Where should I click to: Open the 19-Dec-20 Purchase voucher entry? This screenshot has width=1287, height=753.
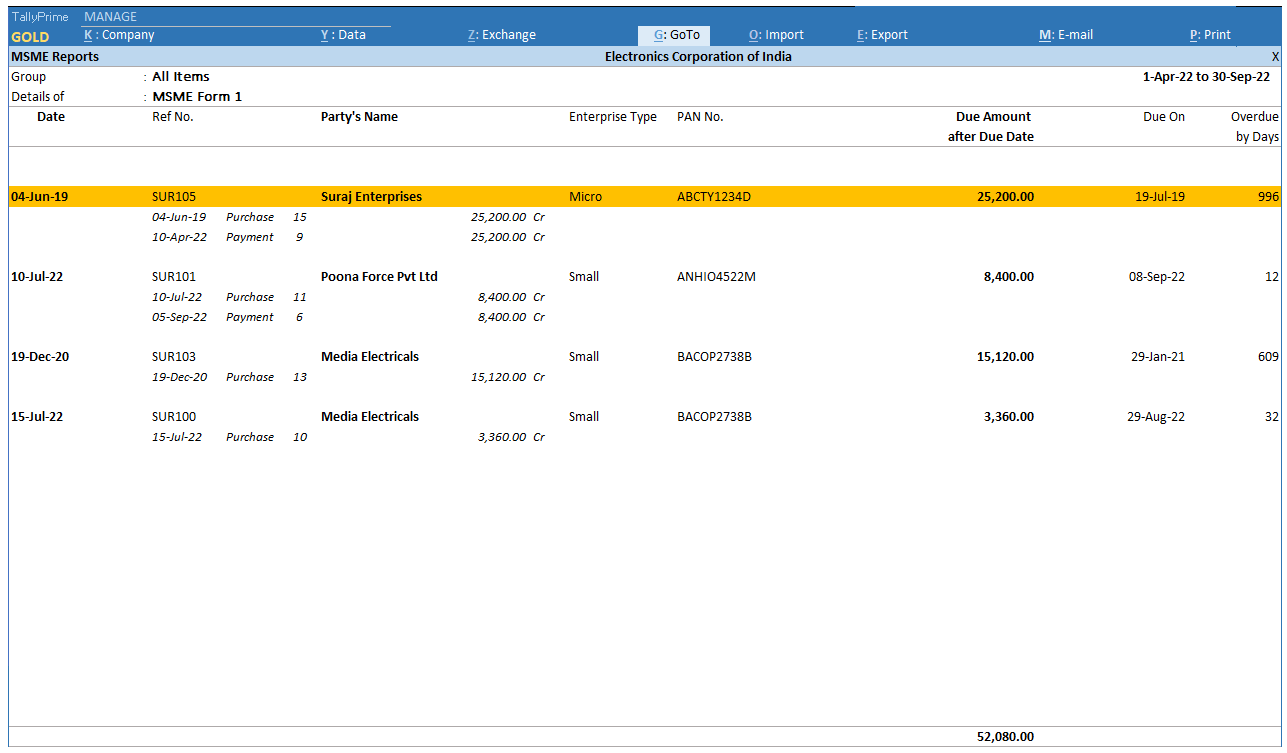(249, 377)
